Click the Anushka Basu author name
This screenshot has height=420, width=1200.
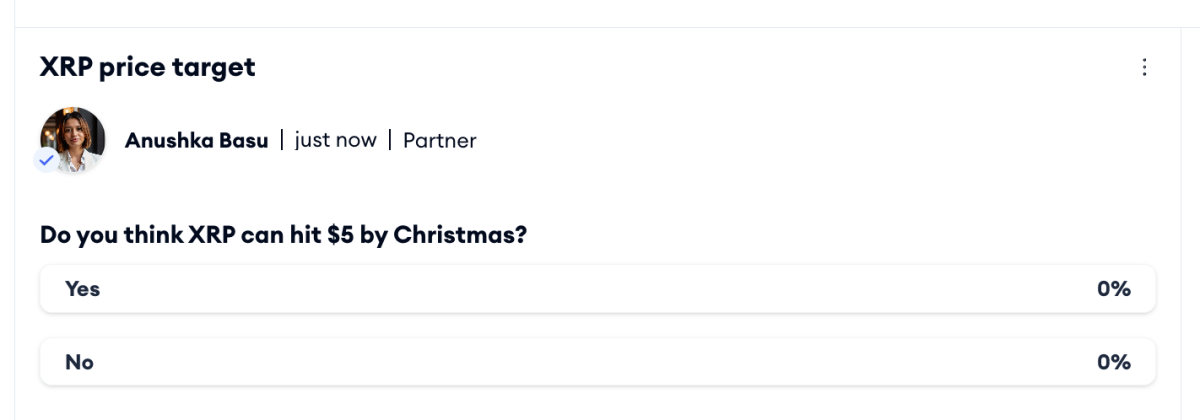pos(196,141)
